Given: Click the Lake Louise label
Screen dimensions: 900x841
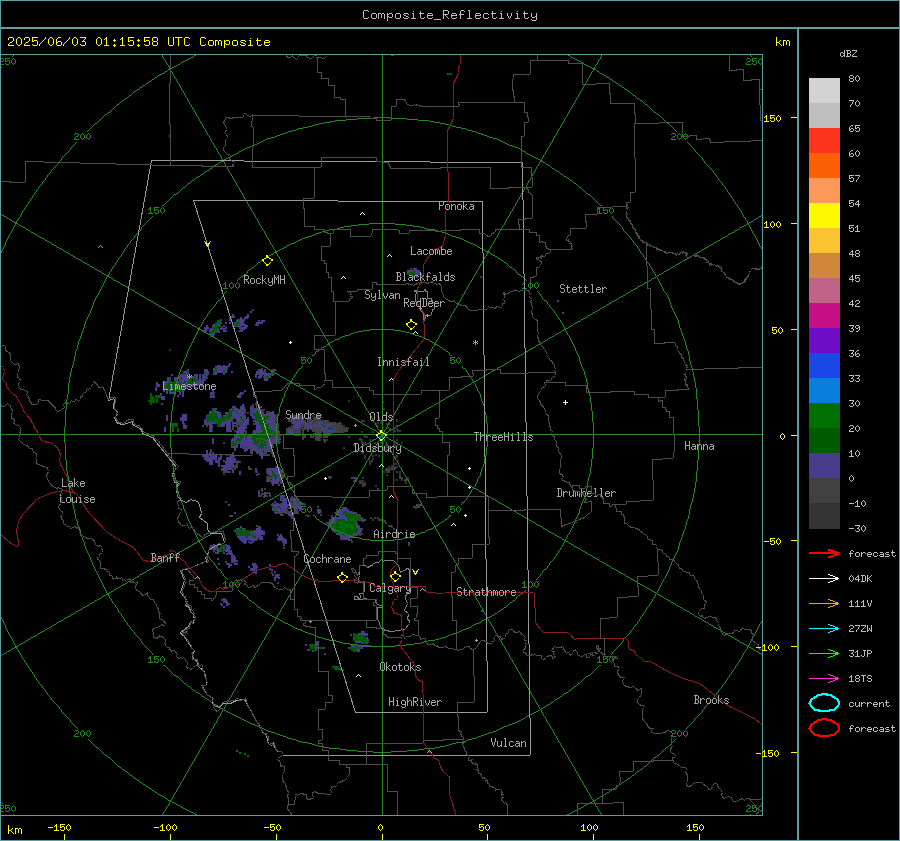Looking at the screenshot, I should click(77, 491).
